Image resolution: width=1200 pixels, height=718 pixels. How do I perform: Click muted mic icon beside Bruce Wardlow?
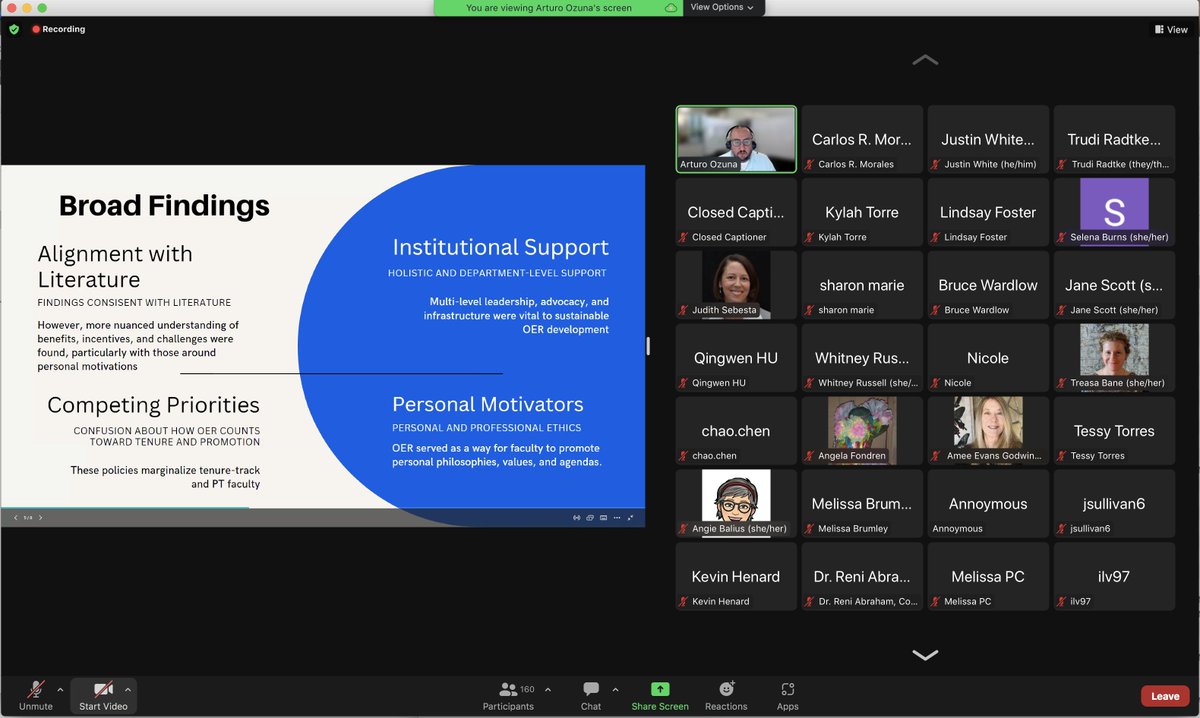(x=936, y=310)
